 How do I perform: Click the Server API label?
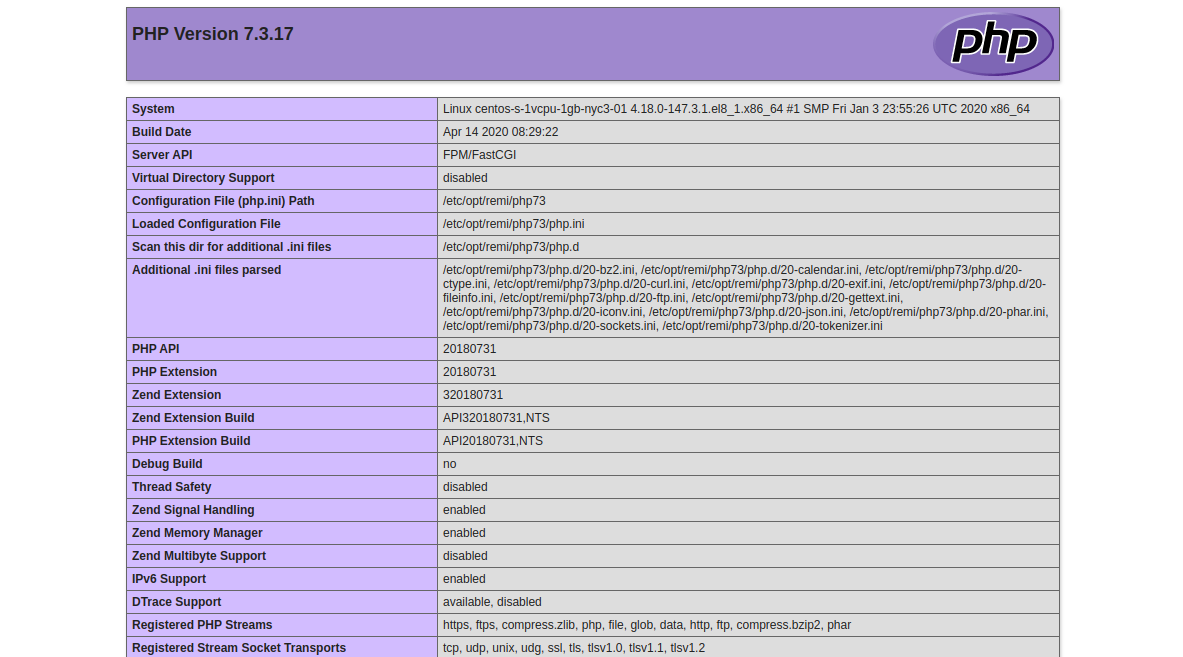coord(162,155)
